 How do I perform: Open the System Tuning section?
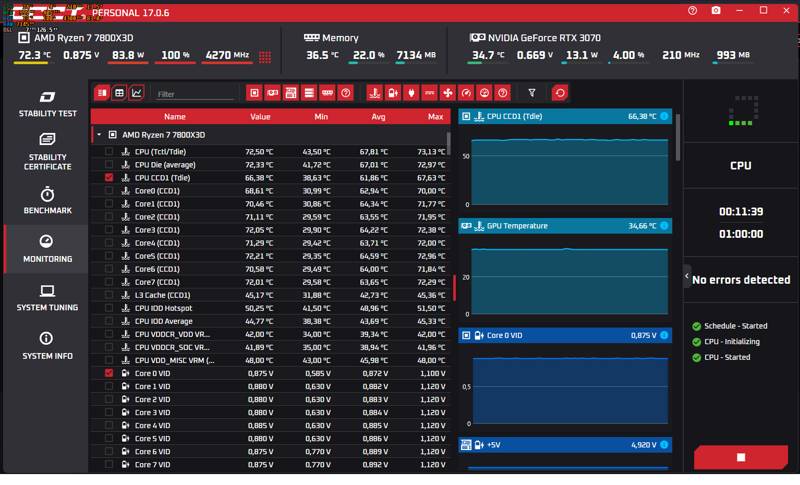[47, 298]
